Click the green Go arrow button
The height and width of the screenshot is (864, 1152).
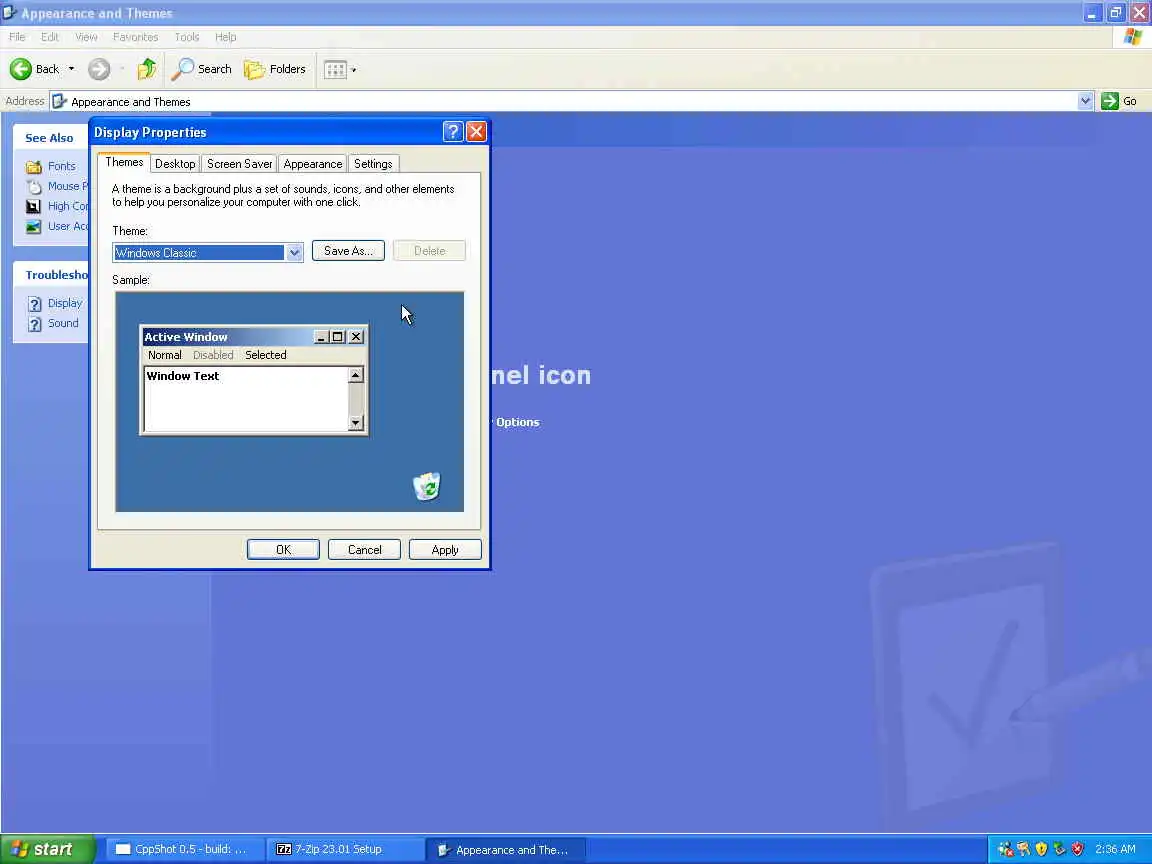point(1109,101)
